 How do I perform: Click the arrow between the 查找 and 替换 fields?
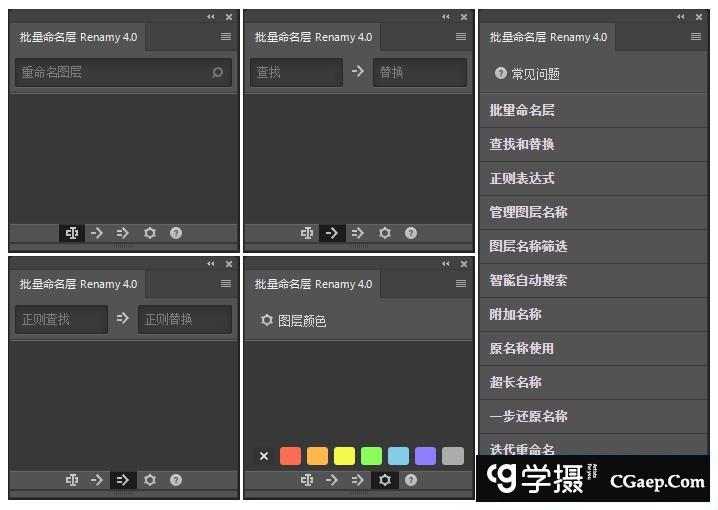[358, 71]
